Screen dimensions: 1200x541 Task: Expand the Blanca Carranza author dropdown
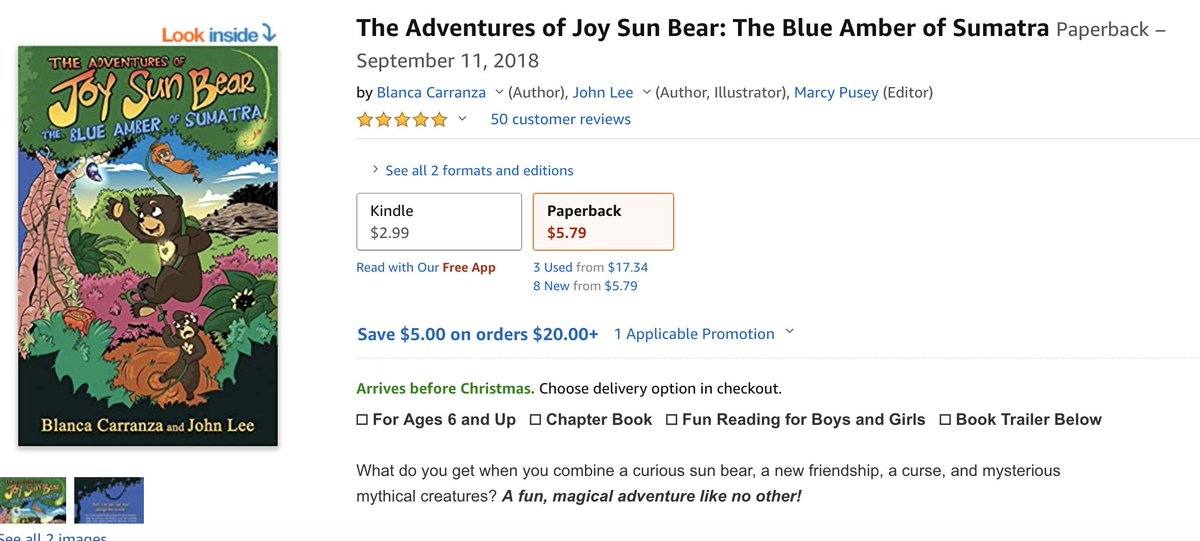[x=498, y=92]
